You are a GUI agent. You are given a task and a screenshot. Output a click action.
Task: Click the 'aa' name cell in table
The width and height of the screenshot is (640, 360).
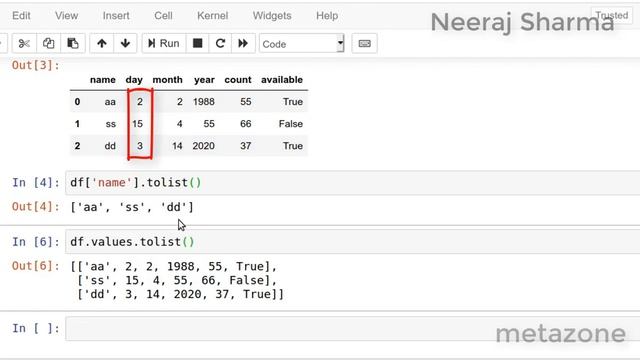[x=110, y=102]
